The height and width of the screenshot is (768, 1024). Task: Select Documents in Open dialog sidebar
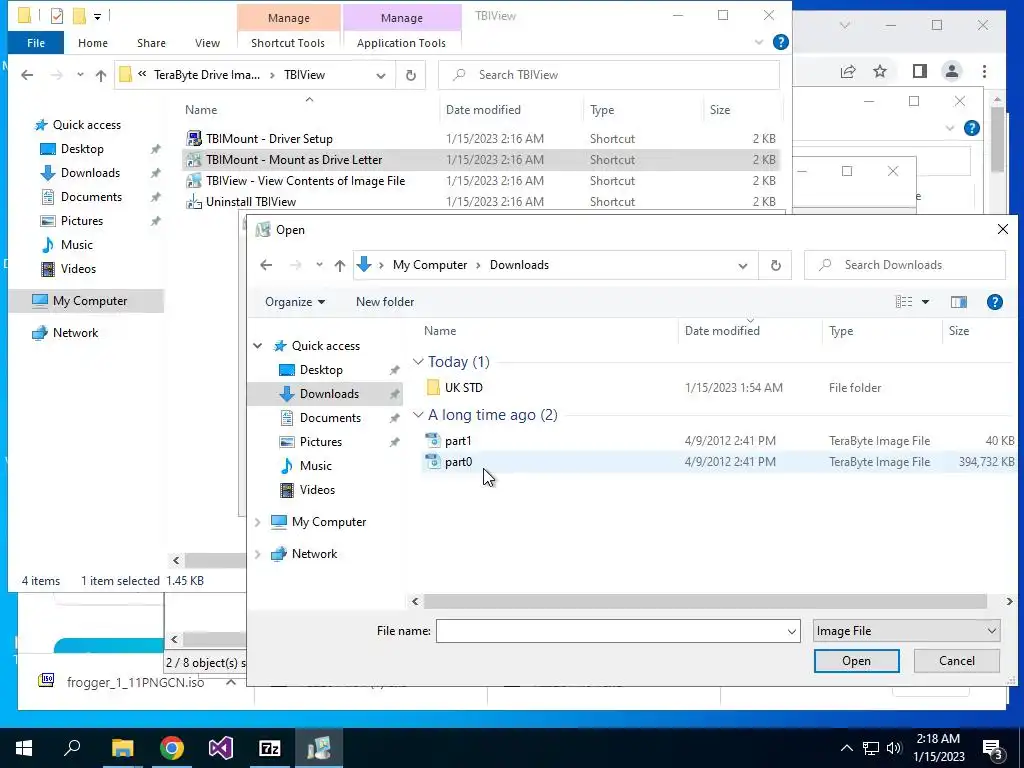[x=330, y=418]
